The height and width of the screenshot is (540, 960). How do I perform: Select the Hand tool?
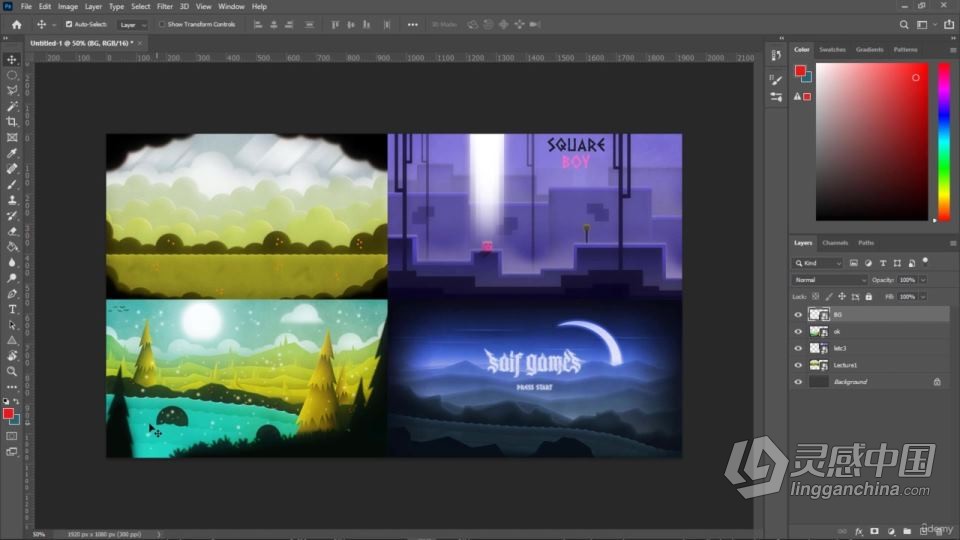coord(12,356)
